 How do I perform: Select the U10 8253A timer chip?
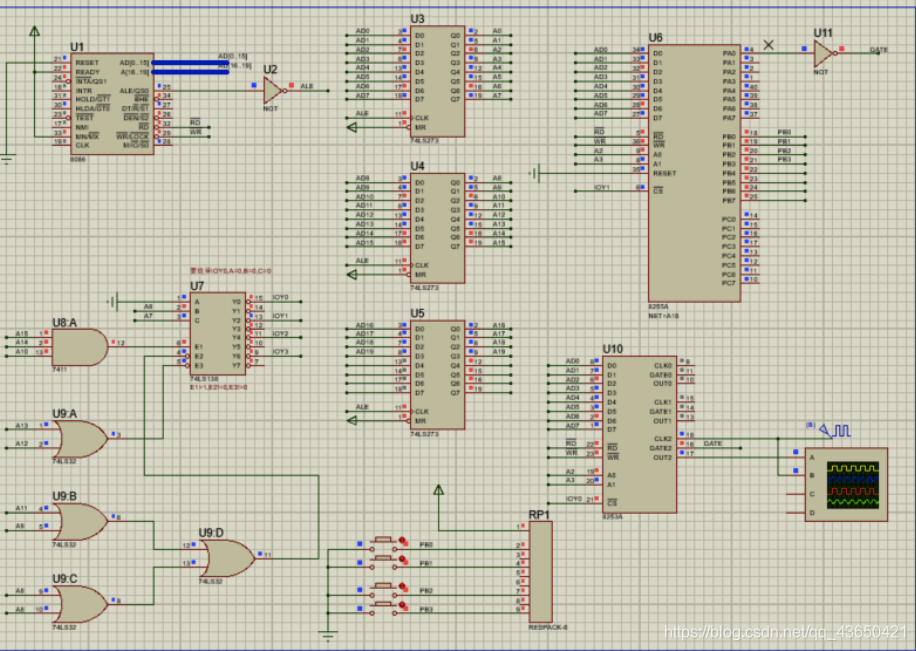[640, 435]
